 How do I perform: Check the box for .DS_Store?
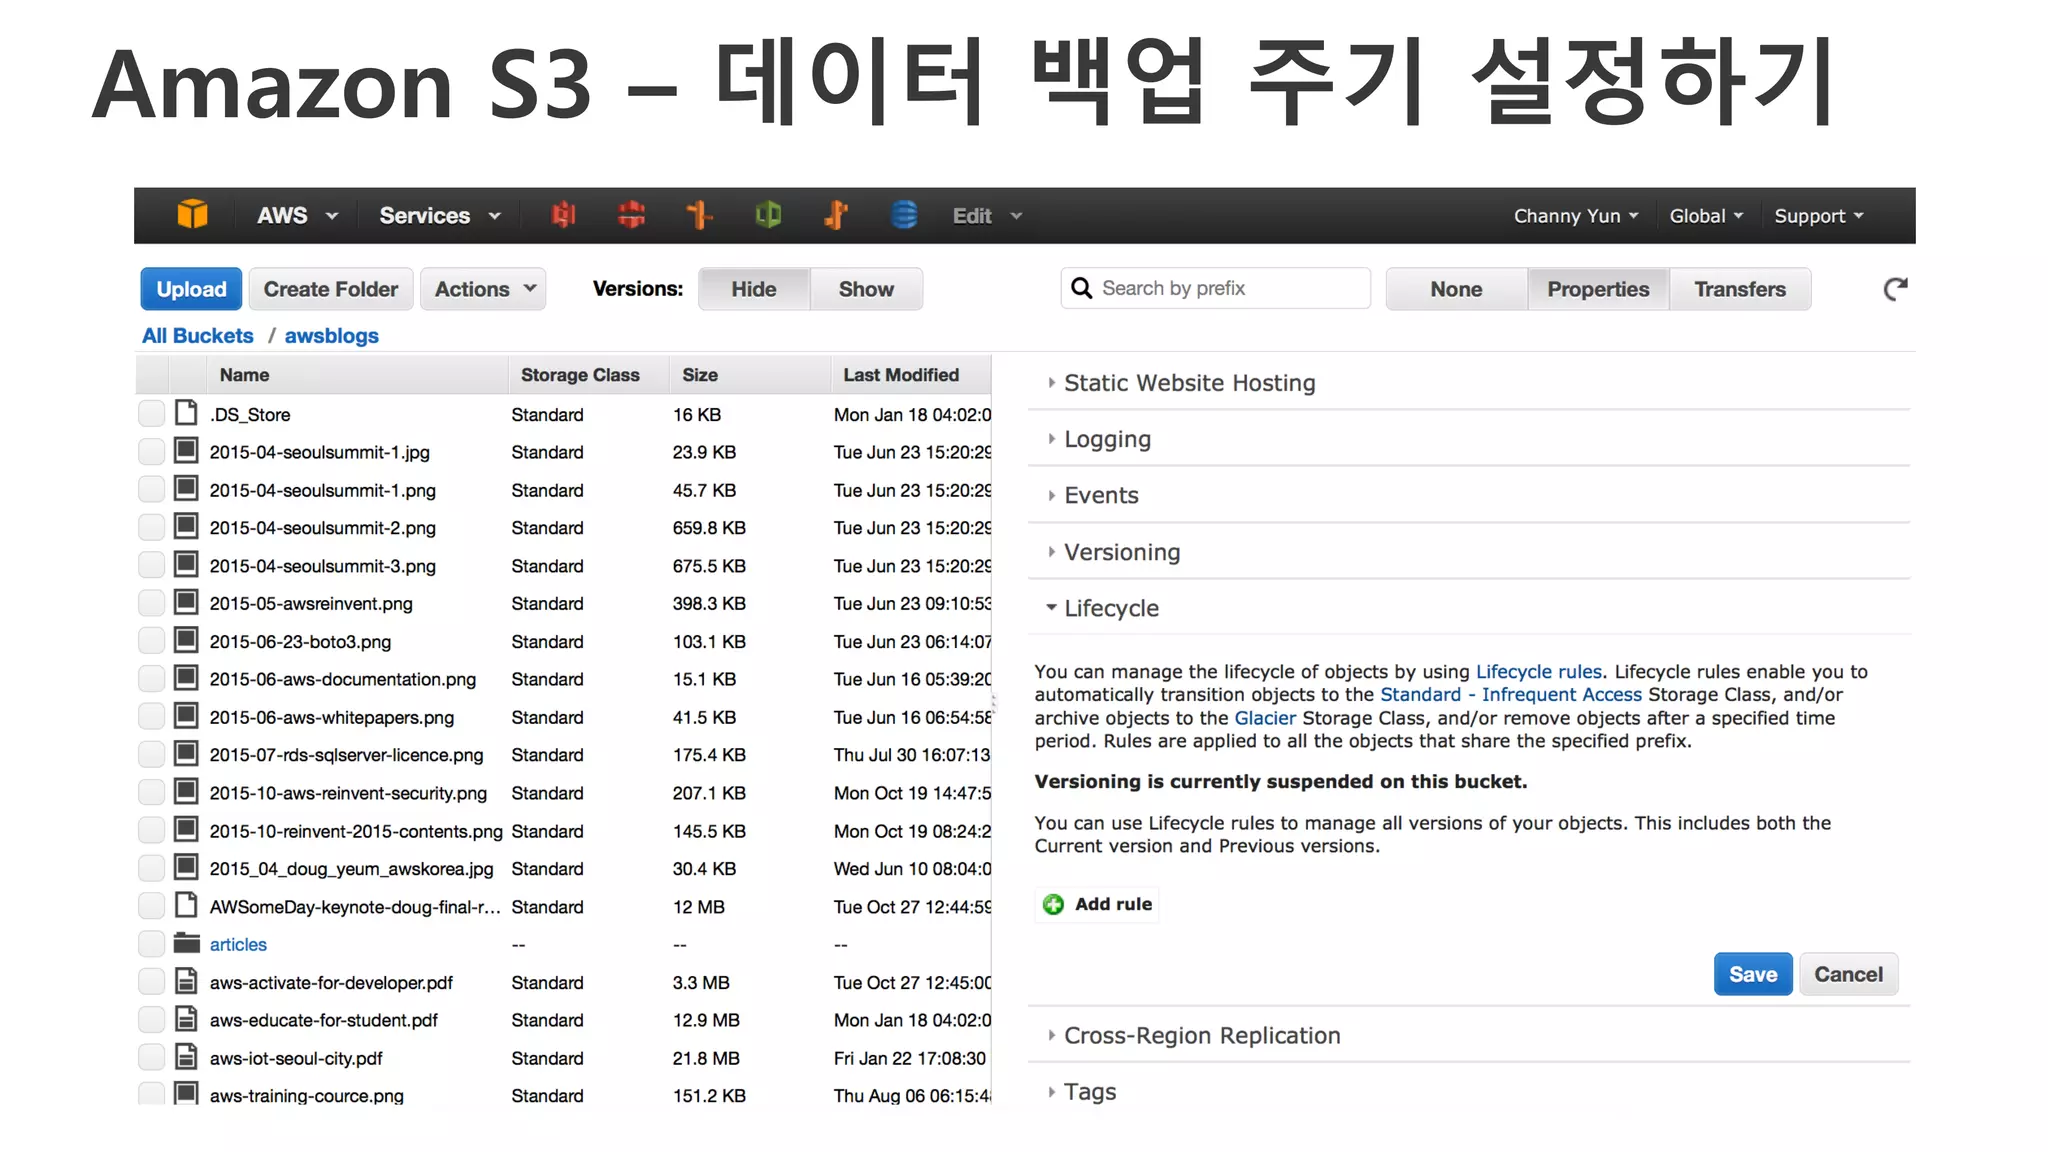[151, 414]
